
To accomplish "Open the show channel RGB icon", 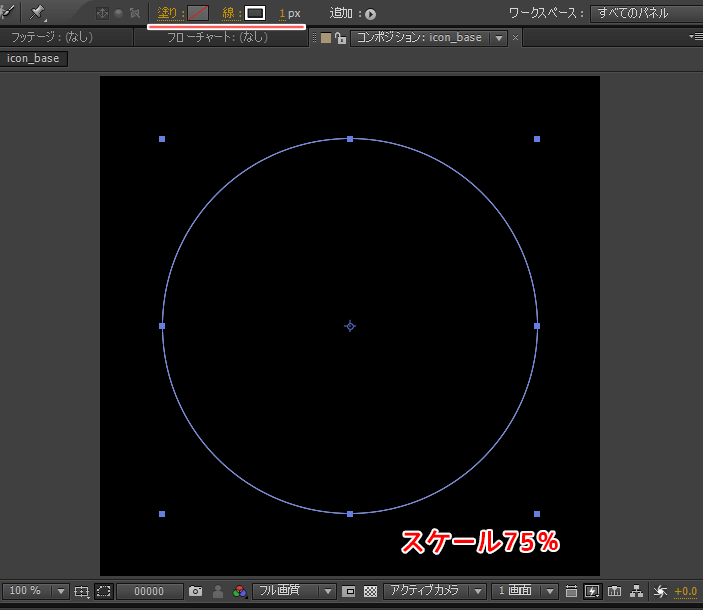I will [x=239, y=591].
